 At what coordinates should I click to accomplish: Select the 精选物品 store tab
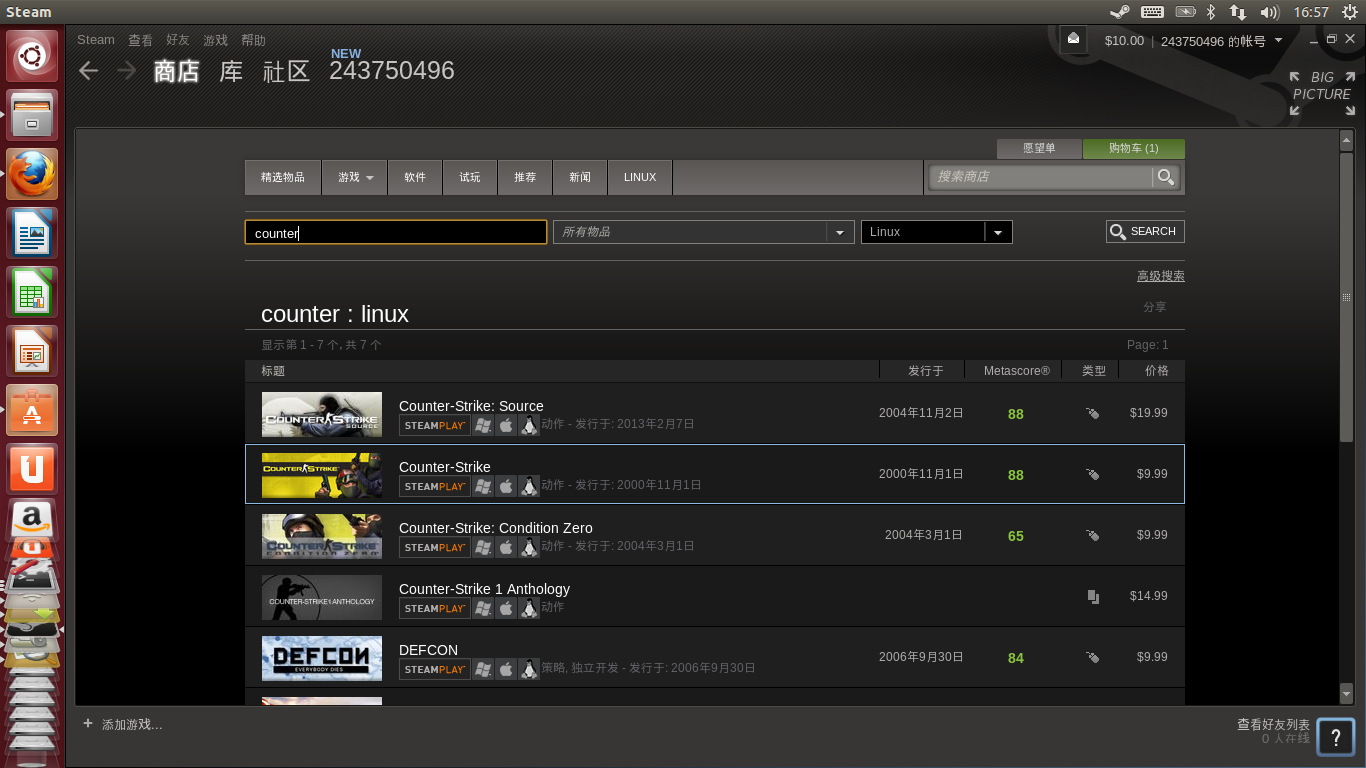[x=283, y=177]
